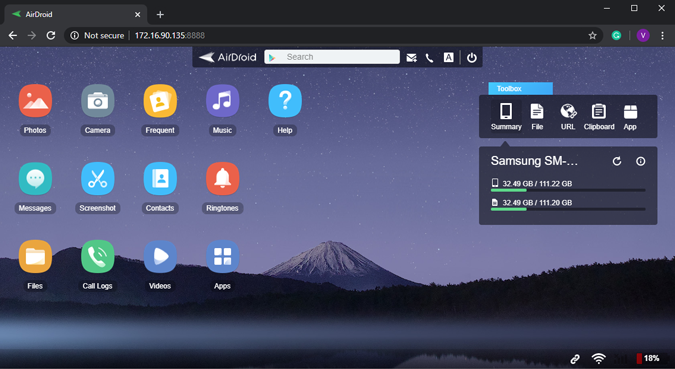Screen dimensions: 675x369
Task: Click the SD card storage usage bar
Action: 568,209
